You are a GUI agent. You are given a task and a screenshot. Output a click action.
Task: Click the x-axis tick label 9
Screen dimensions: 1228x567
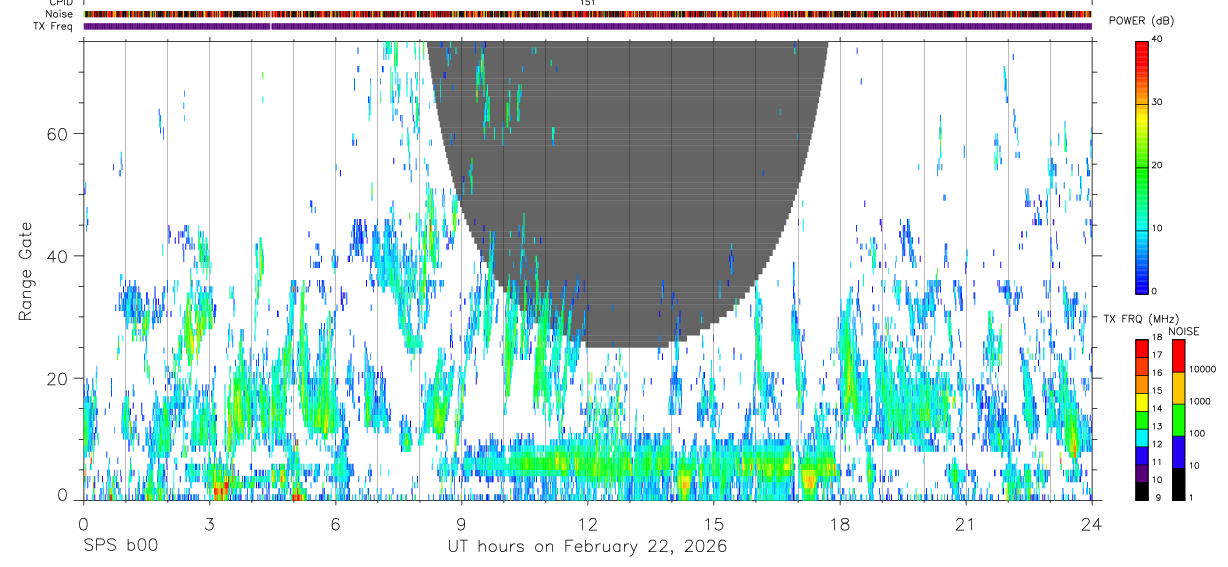pyautogui.click(x=461, y=524)
